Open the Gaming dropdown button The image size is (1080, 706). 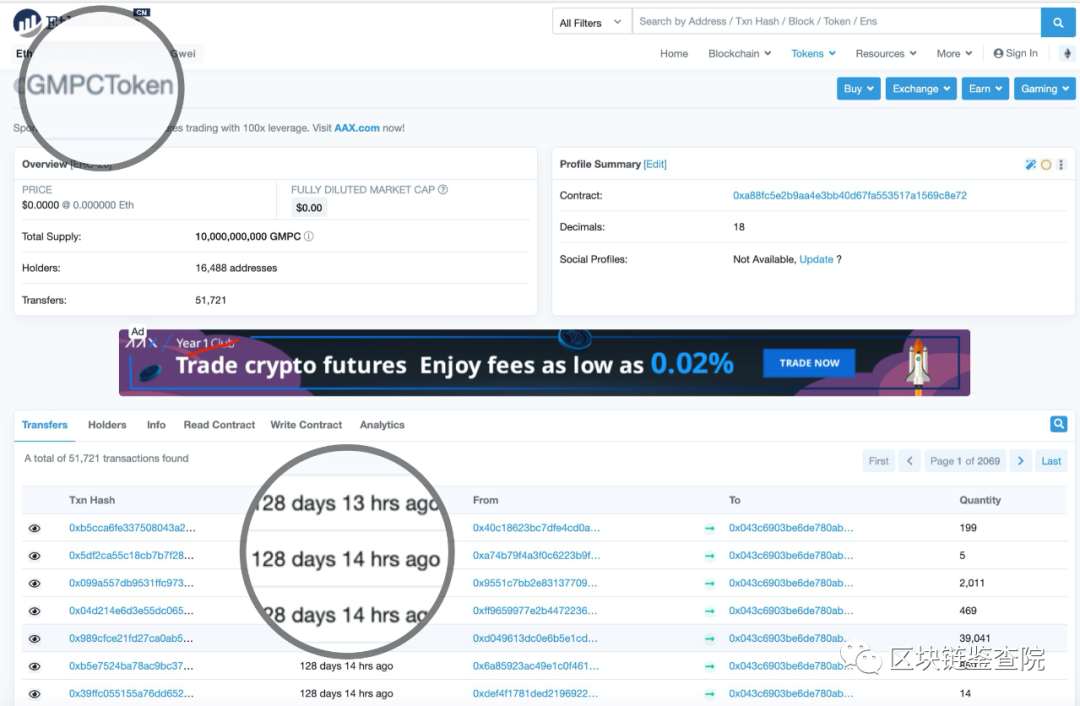(1044, 88)
